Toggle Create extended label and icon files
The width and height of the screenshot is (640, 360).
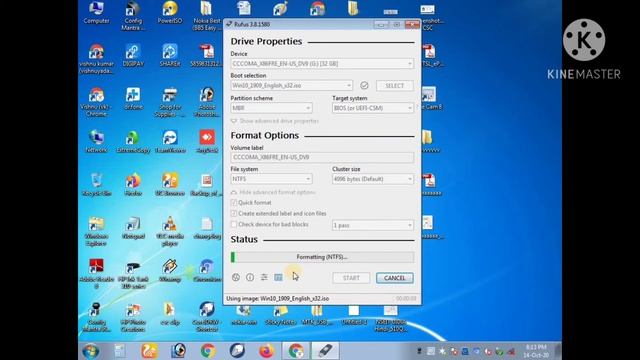click(x=233, y=213)
